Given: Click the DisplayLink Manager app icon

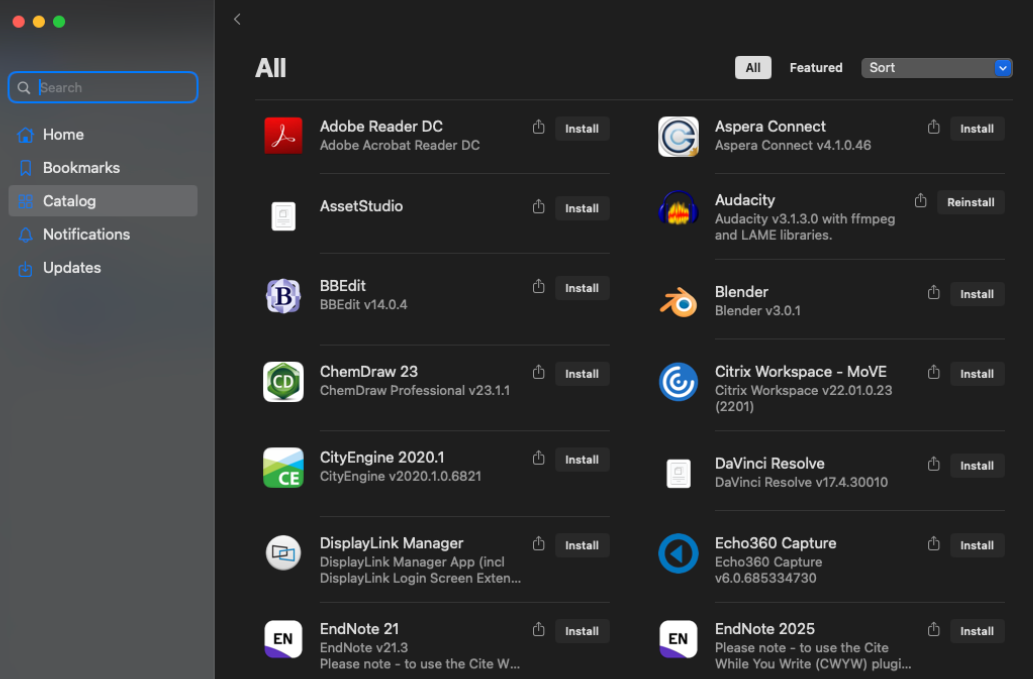Looking at the screenshot, I should 283,553.
